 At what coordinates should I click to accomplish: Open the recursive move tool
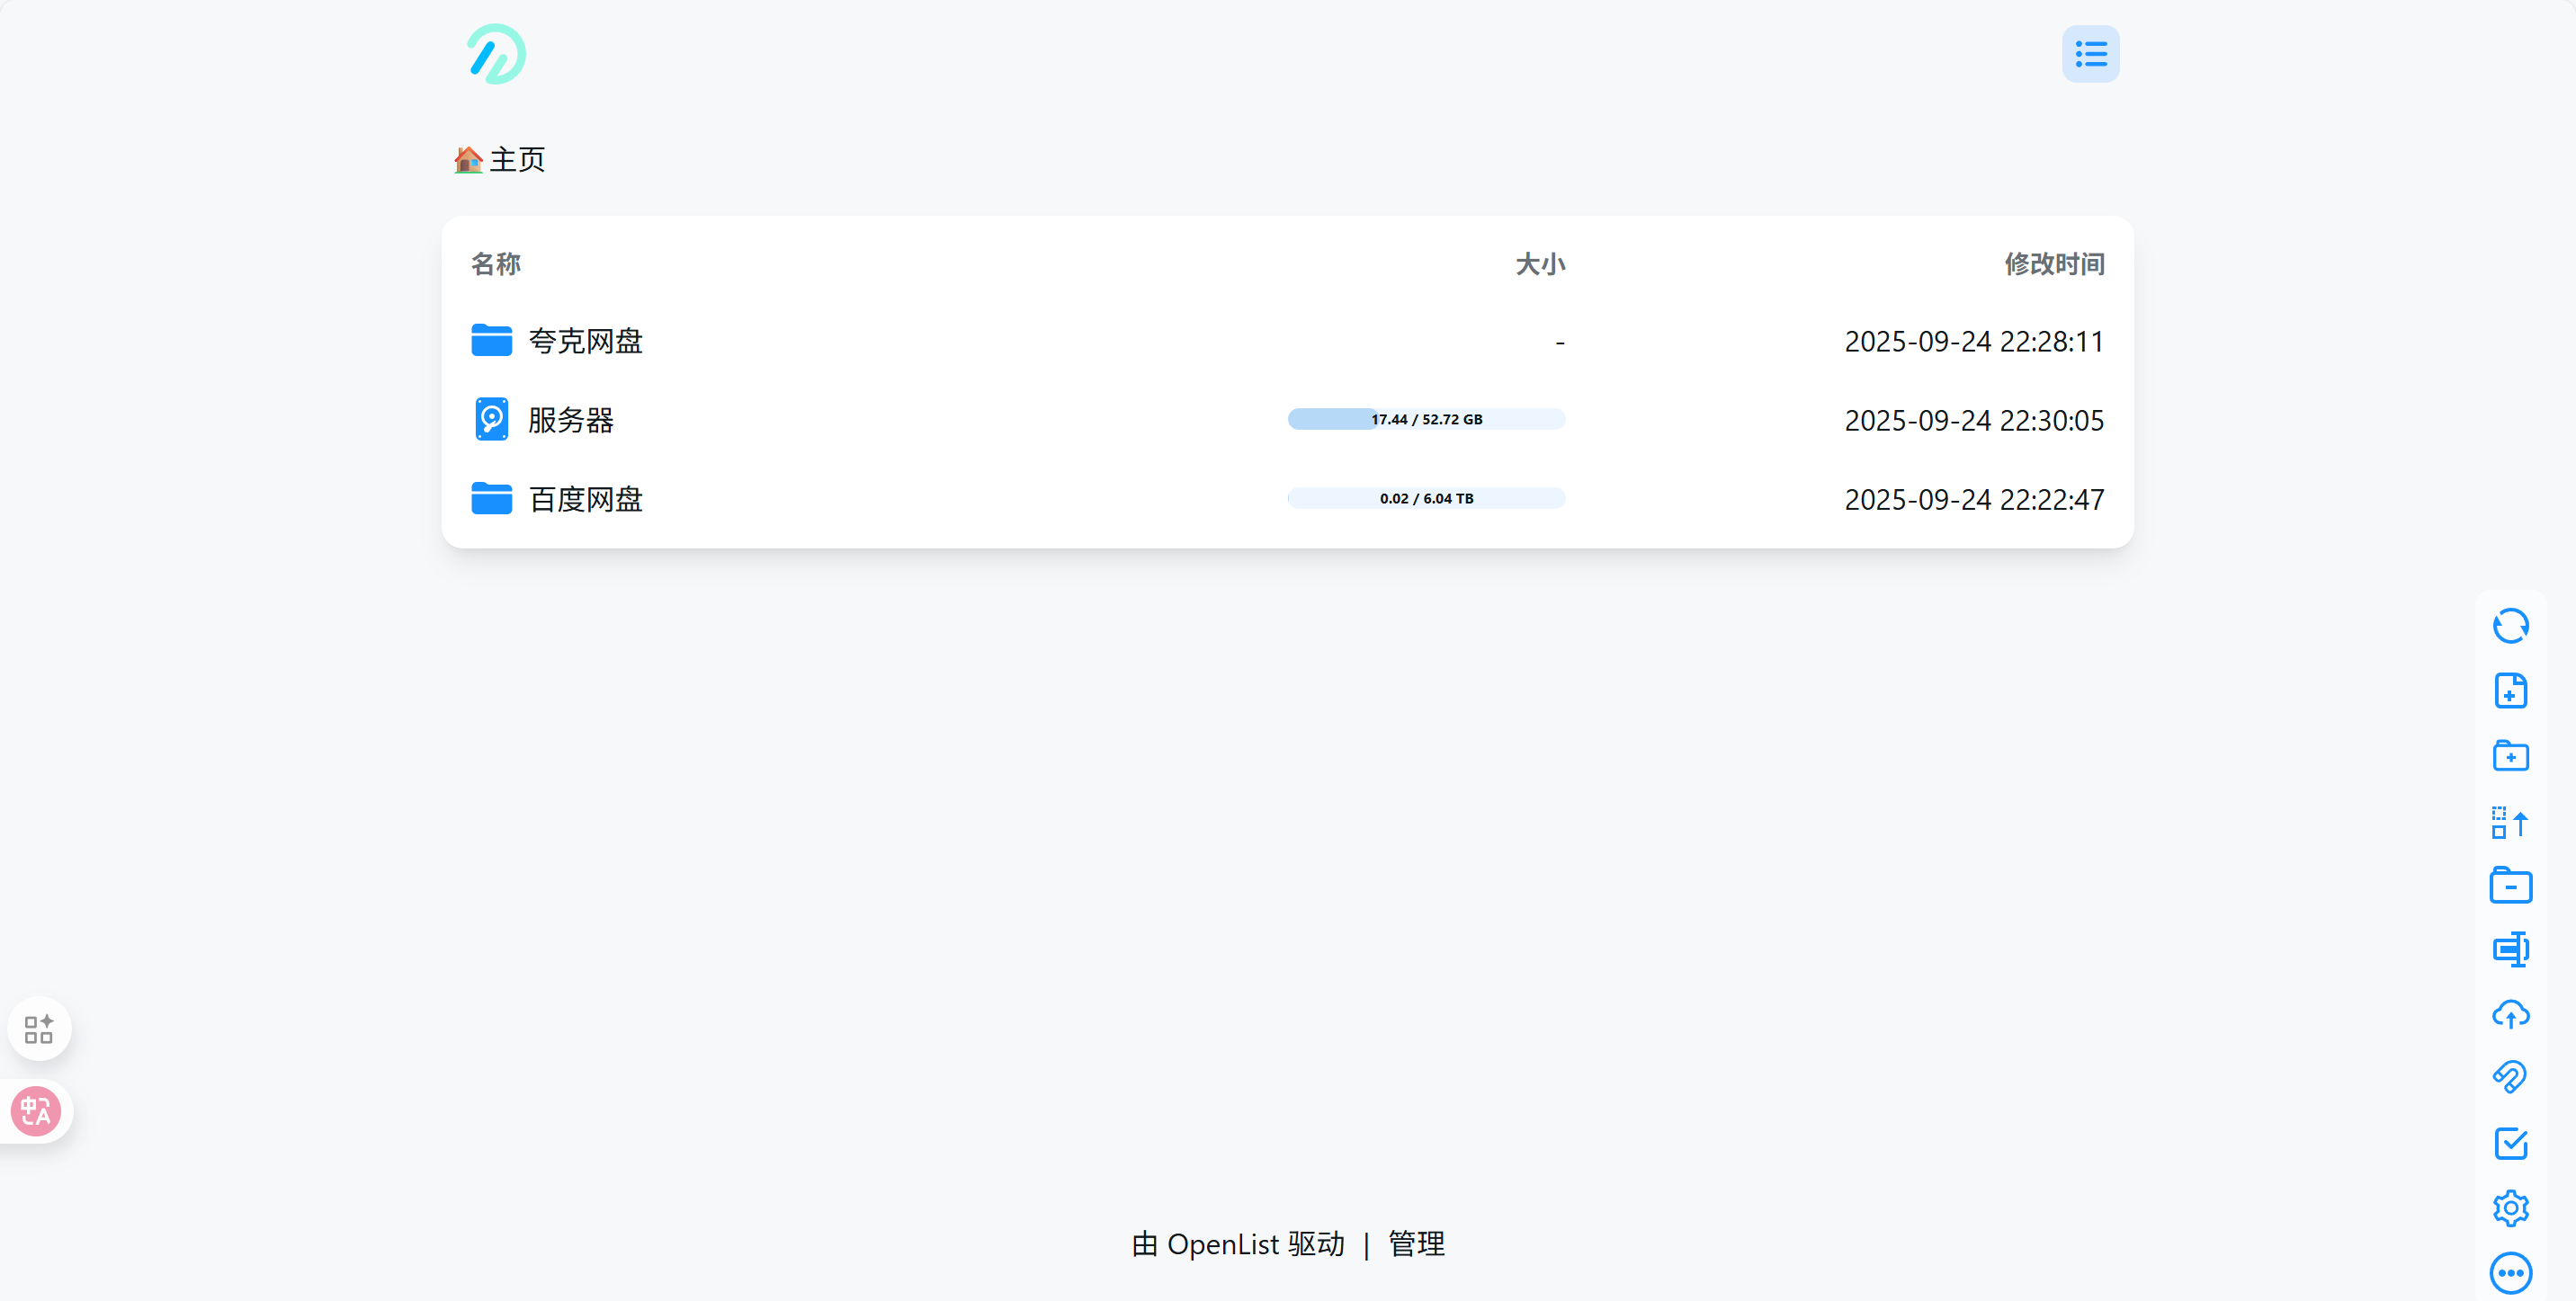point(2510,823)
